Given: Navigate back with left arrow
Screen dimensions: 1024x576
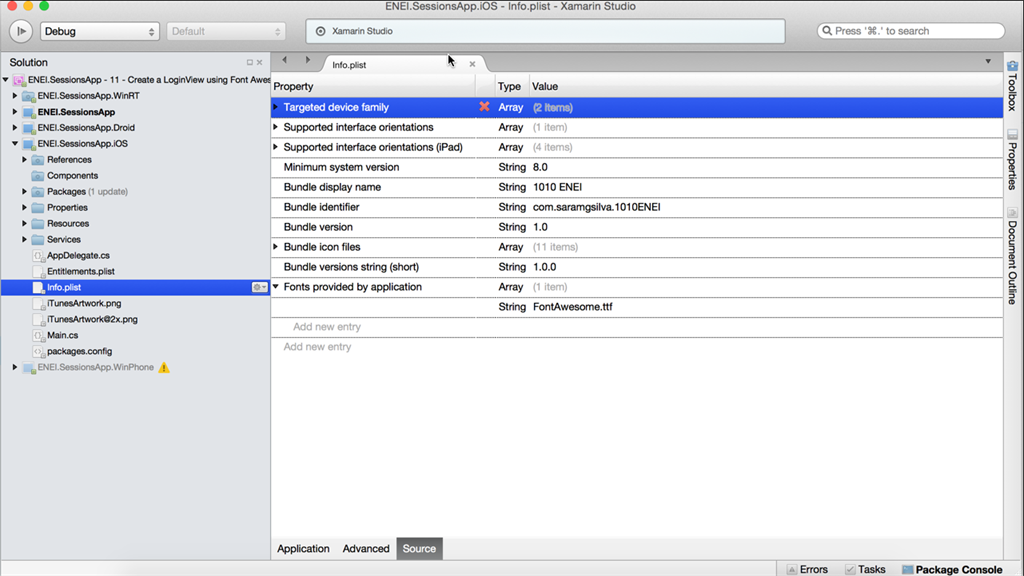Looking at the screenshot, I should pos(284,60).
